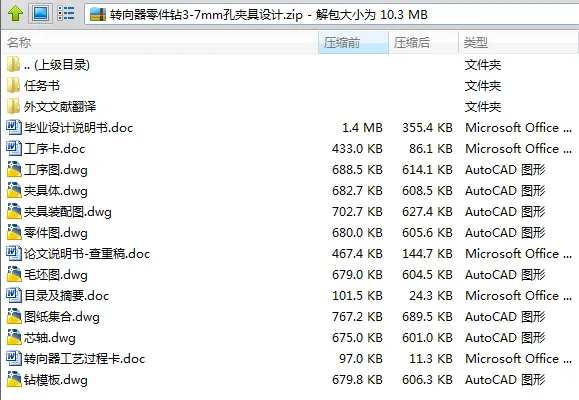
Task: Sort by the 名称 column header
Action: coord(161,42)
